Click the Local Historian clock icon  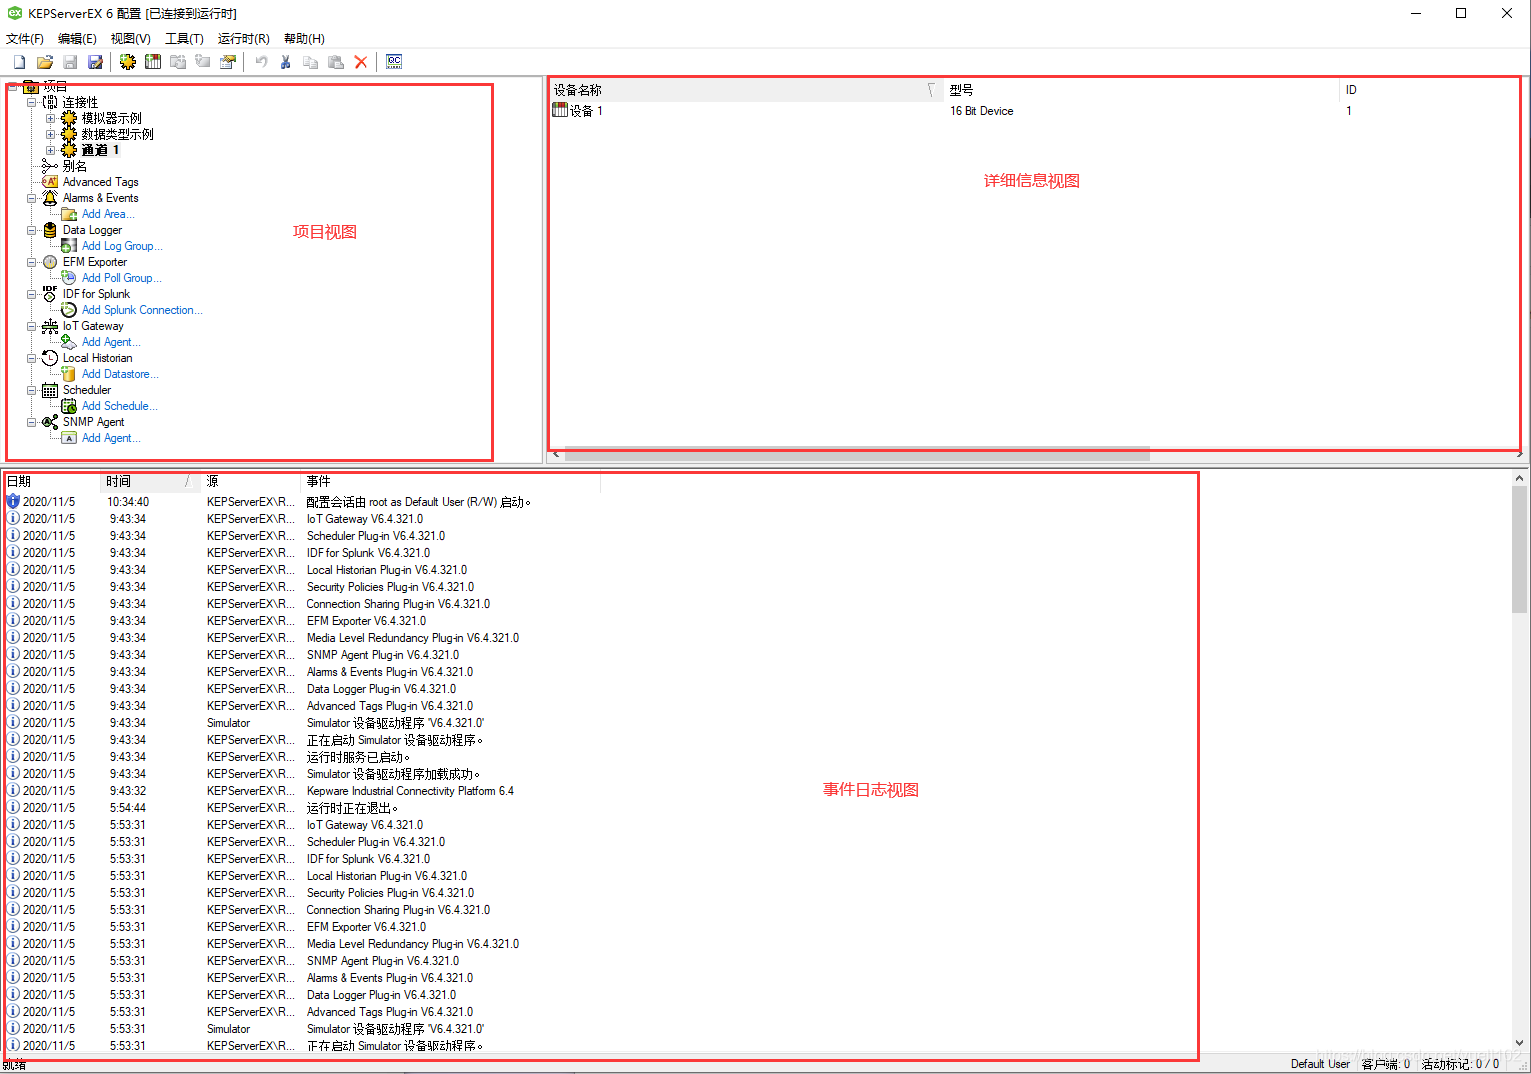[x=50, y=358]
